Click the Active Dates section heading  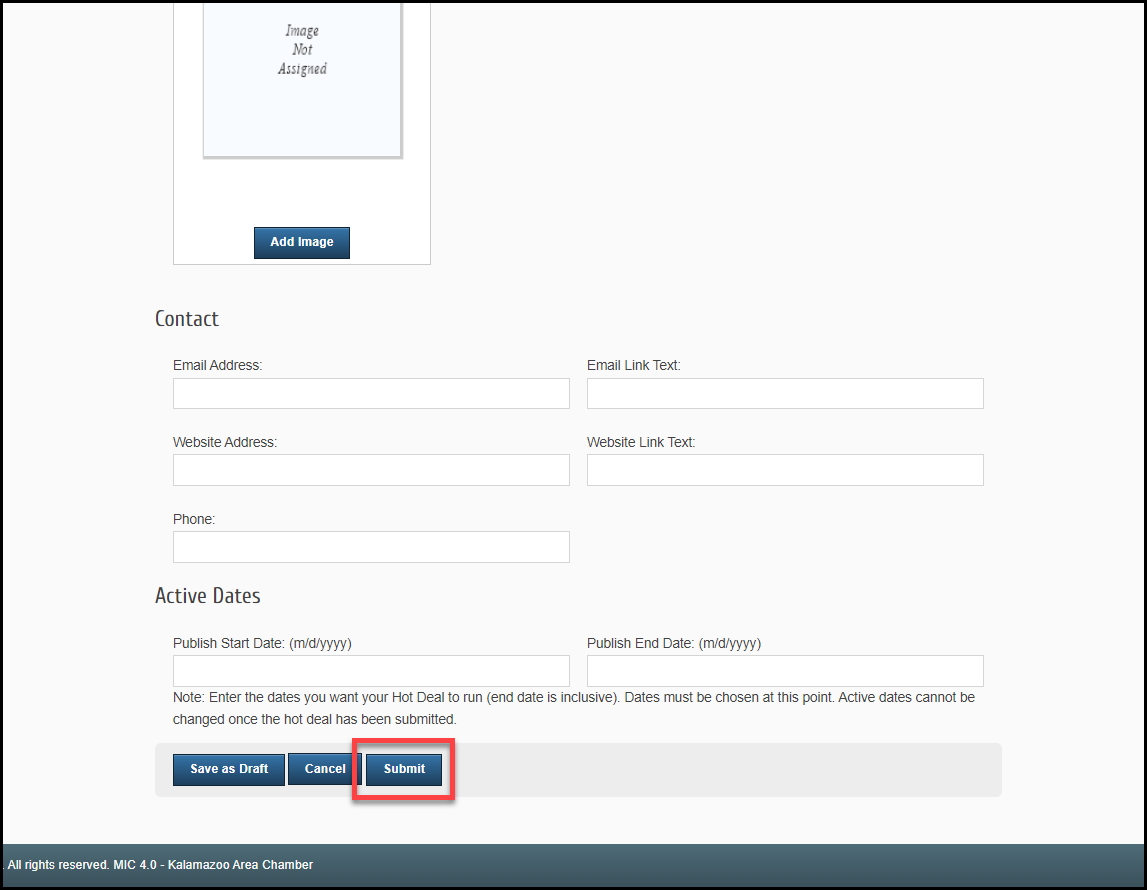208,596
